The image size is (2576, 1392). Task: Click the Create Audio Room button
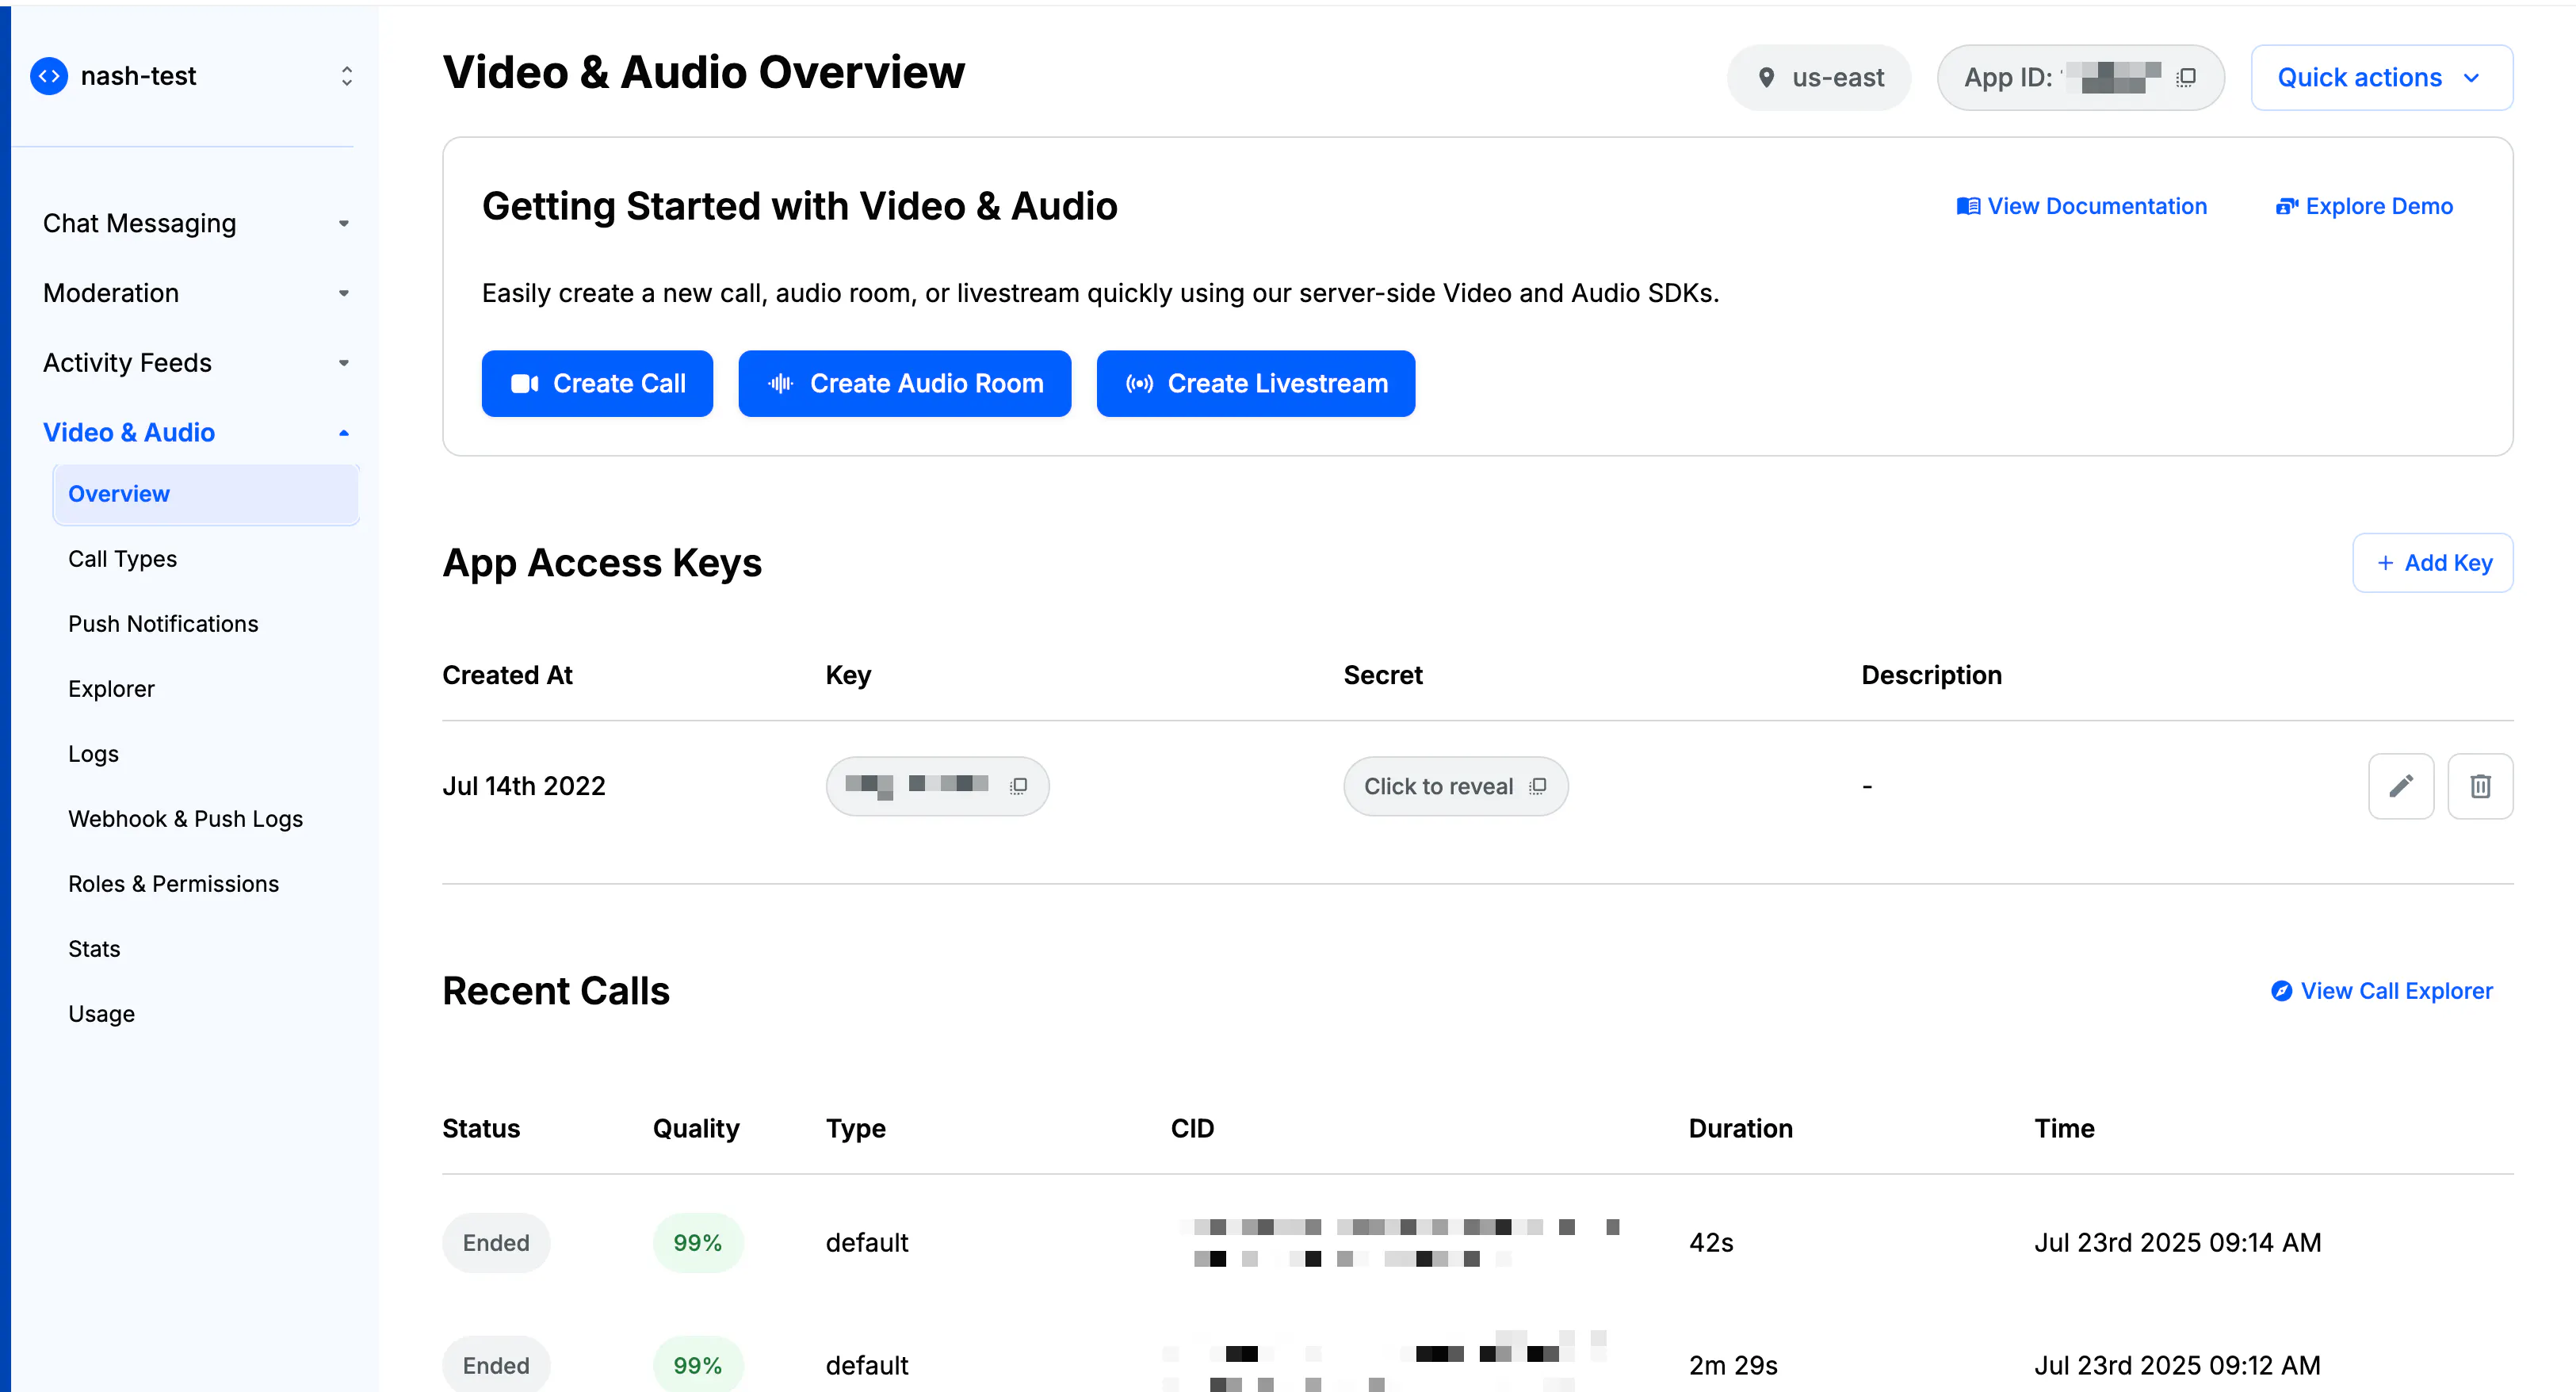click(904, 383)
